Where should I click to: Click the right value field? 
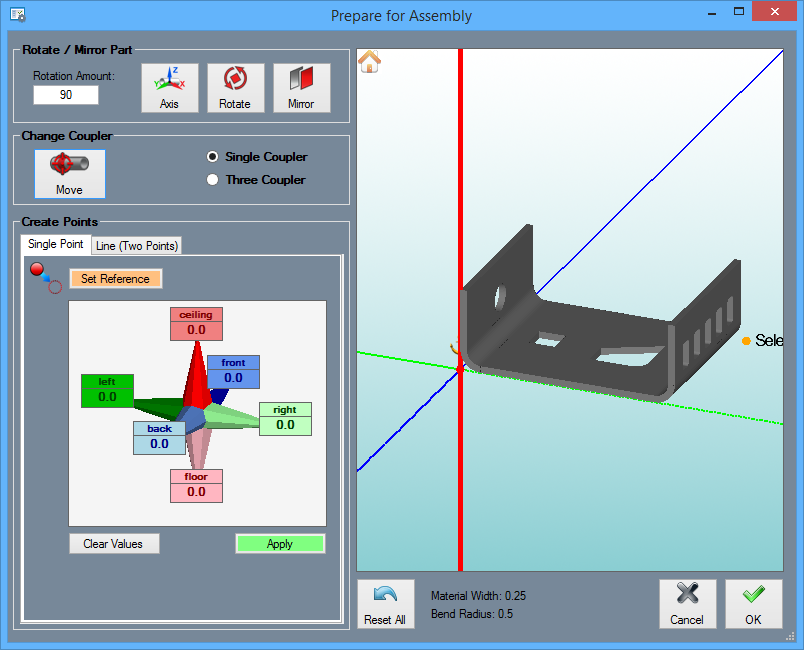285,425
